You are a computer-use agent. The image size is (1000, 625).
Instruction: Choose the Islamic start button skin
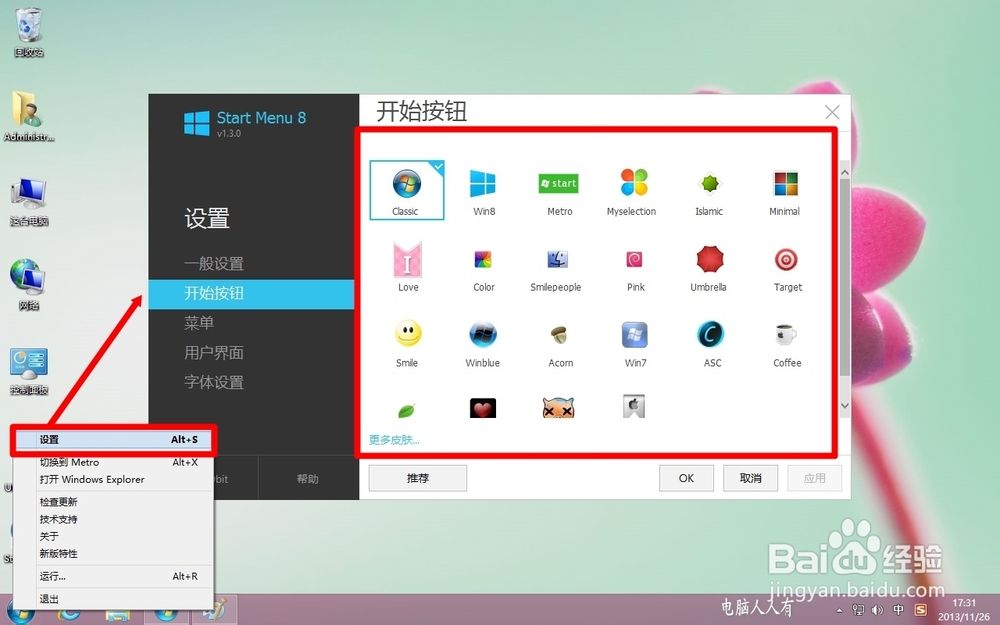point(709,191)
